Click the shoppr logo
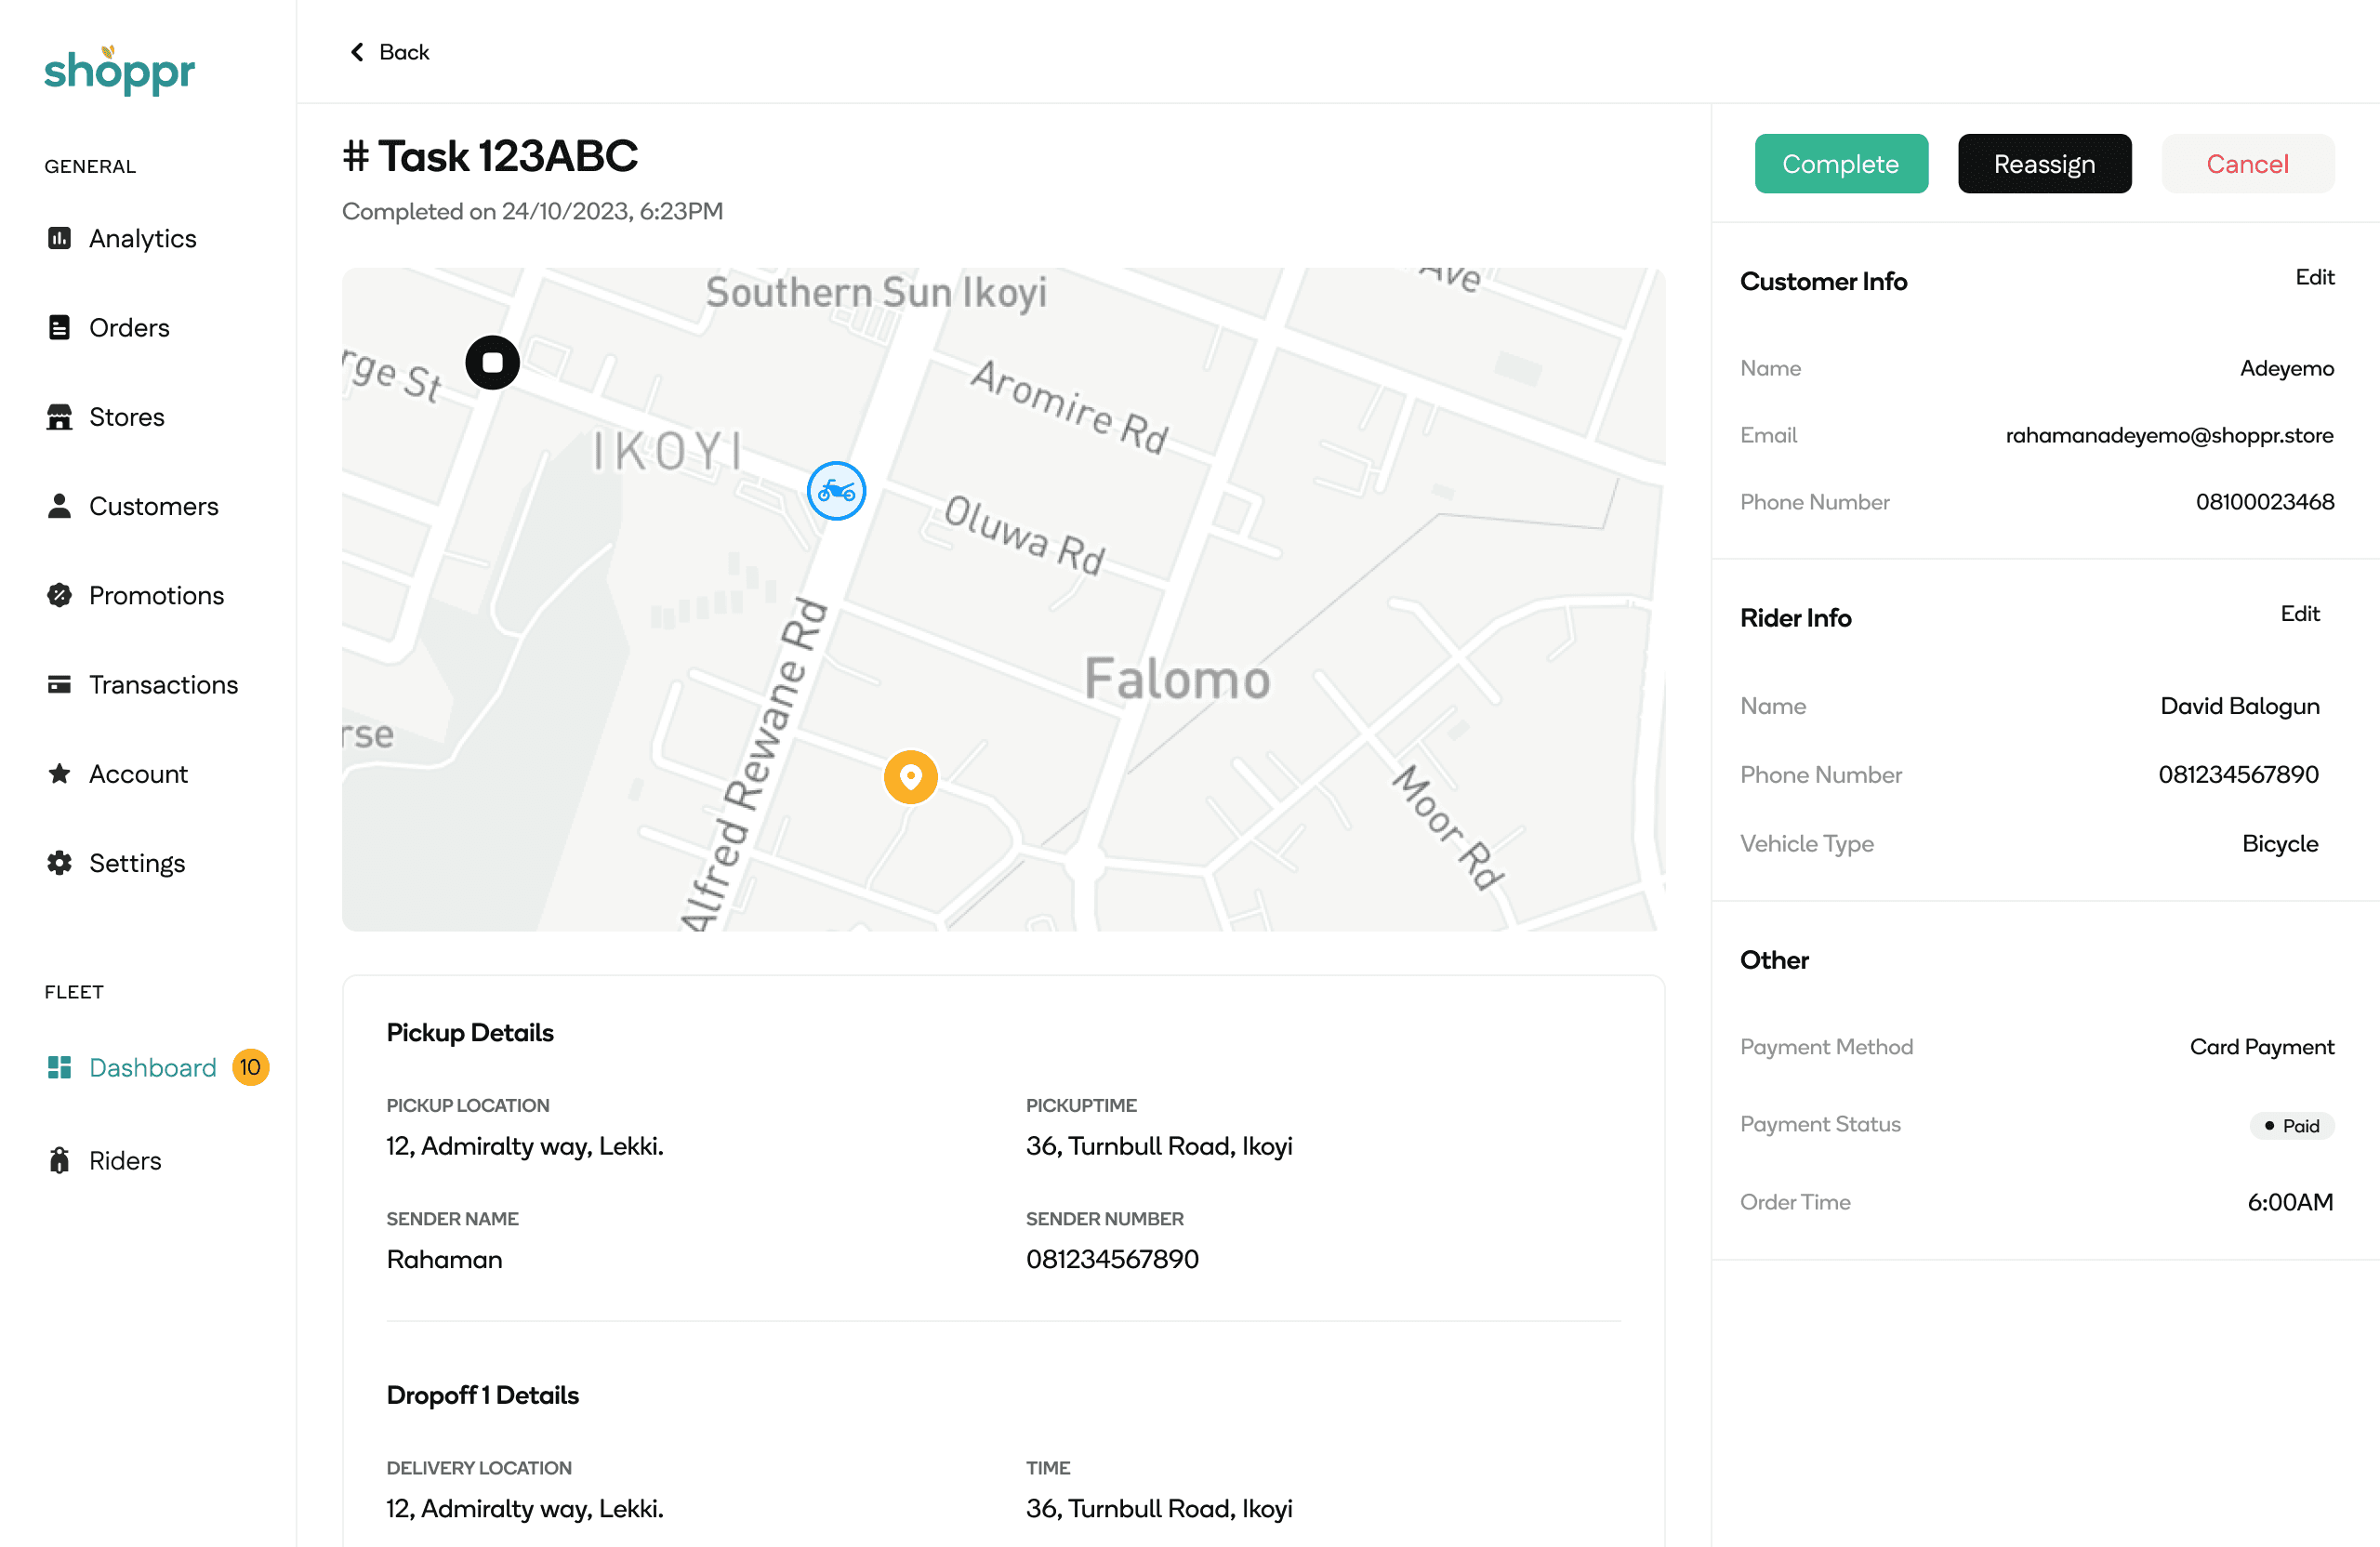The image size is (2380, 1547). [x=119, y=70]
